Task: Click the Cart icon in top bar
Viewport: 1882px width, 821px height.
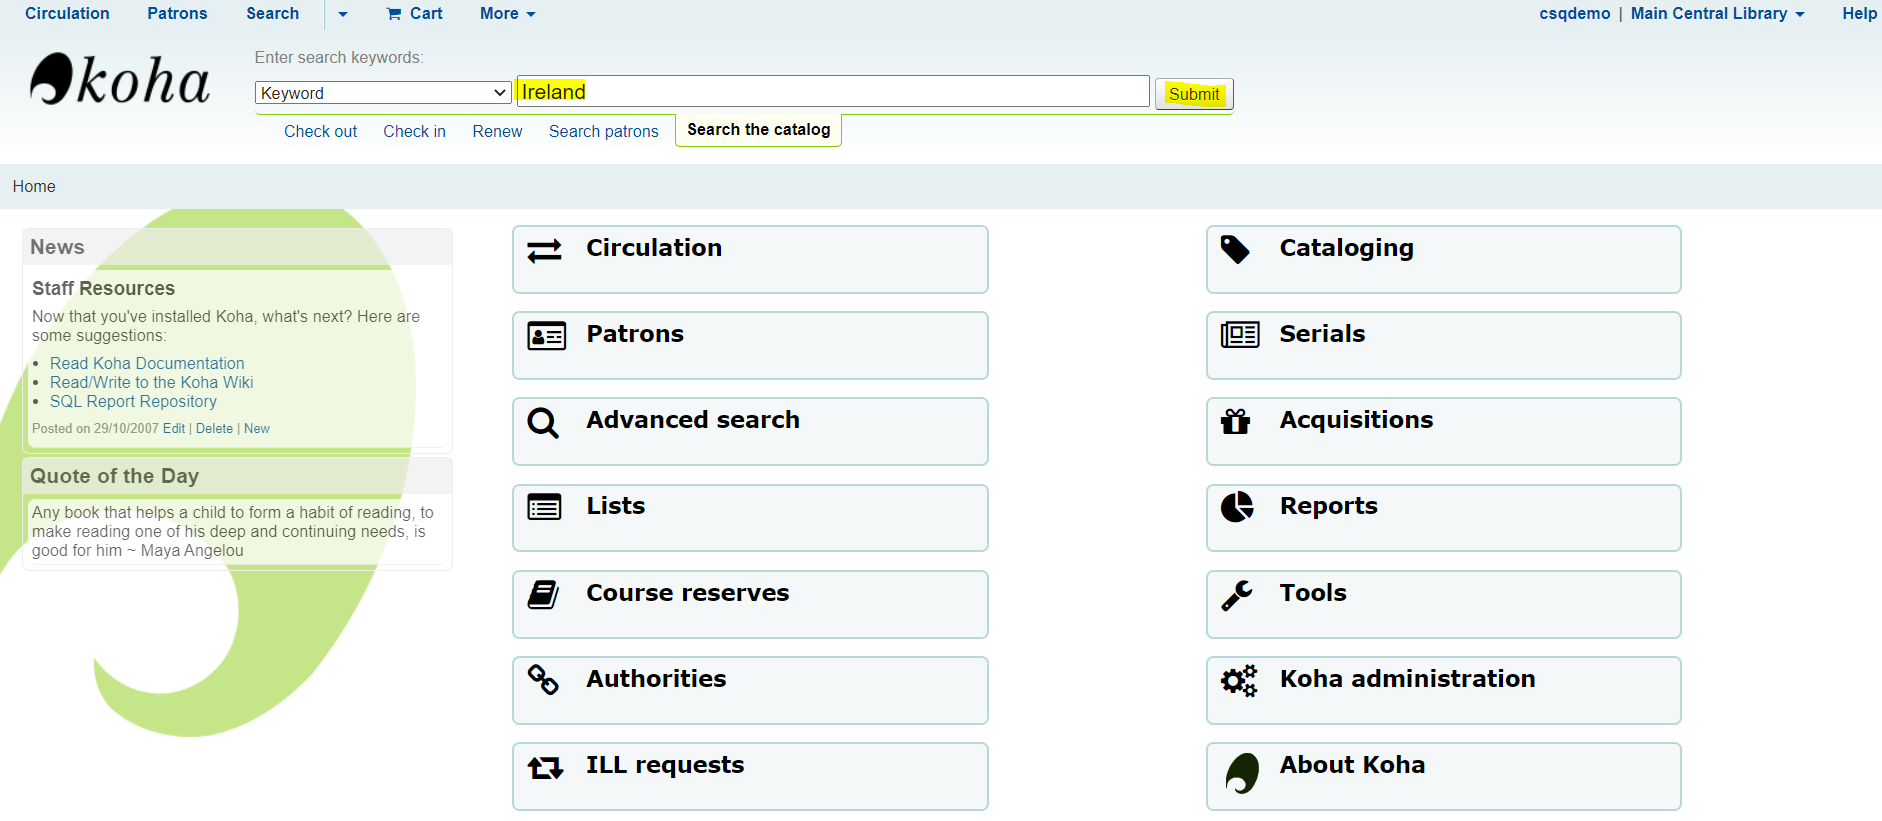Action: pos(394,14)
